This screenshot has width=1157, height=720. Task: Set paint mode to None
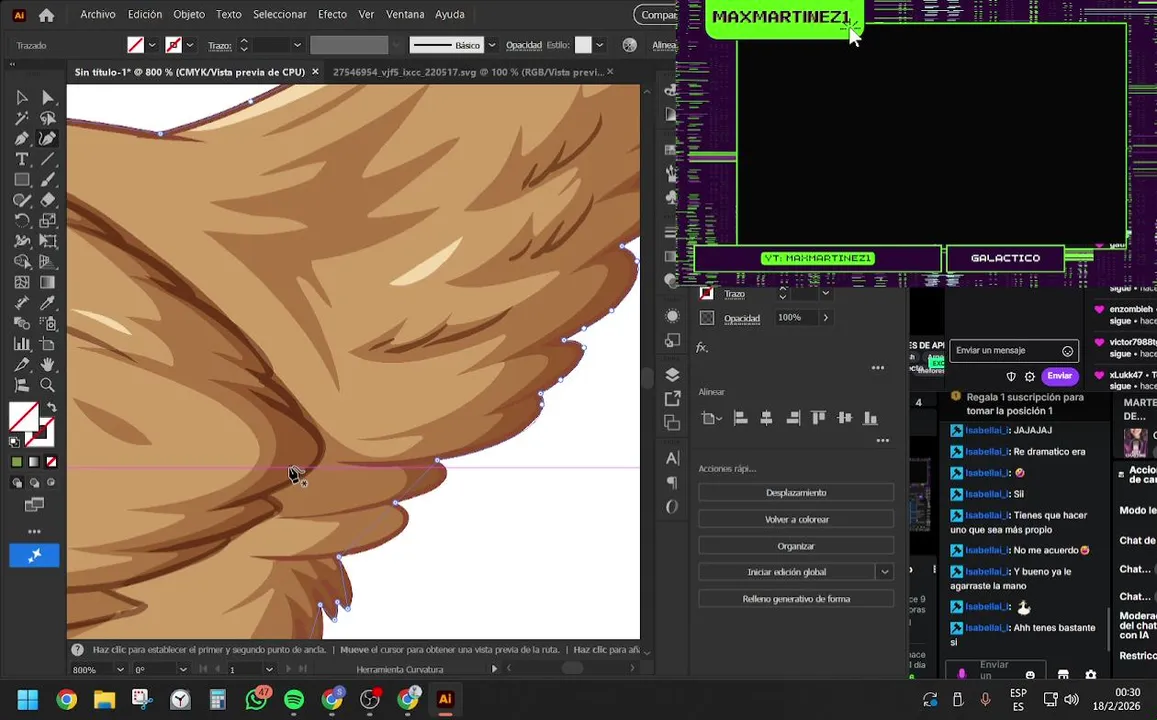click(x=51, y=462)
